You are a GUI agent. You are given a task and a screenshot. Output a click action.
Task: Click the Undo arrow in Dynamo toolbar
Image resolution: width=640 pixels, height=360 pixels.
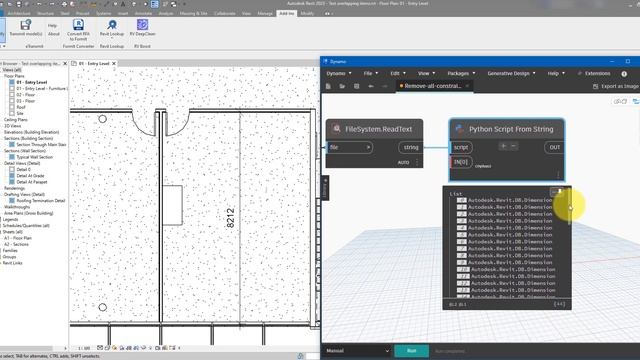coord(371,86)
